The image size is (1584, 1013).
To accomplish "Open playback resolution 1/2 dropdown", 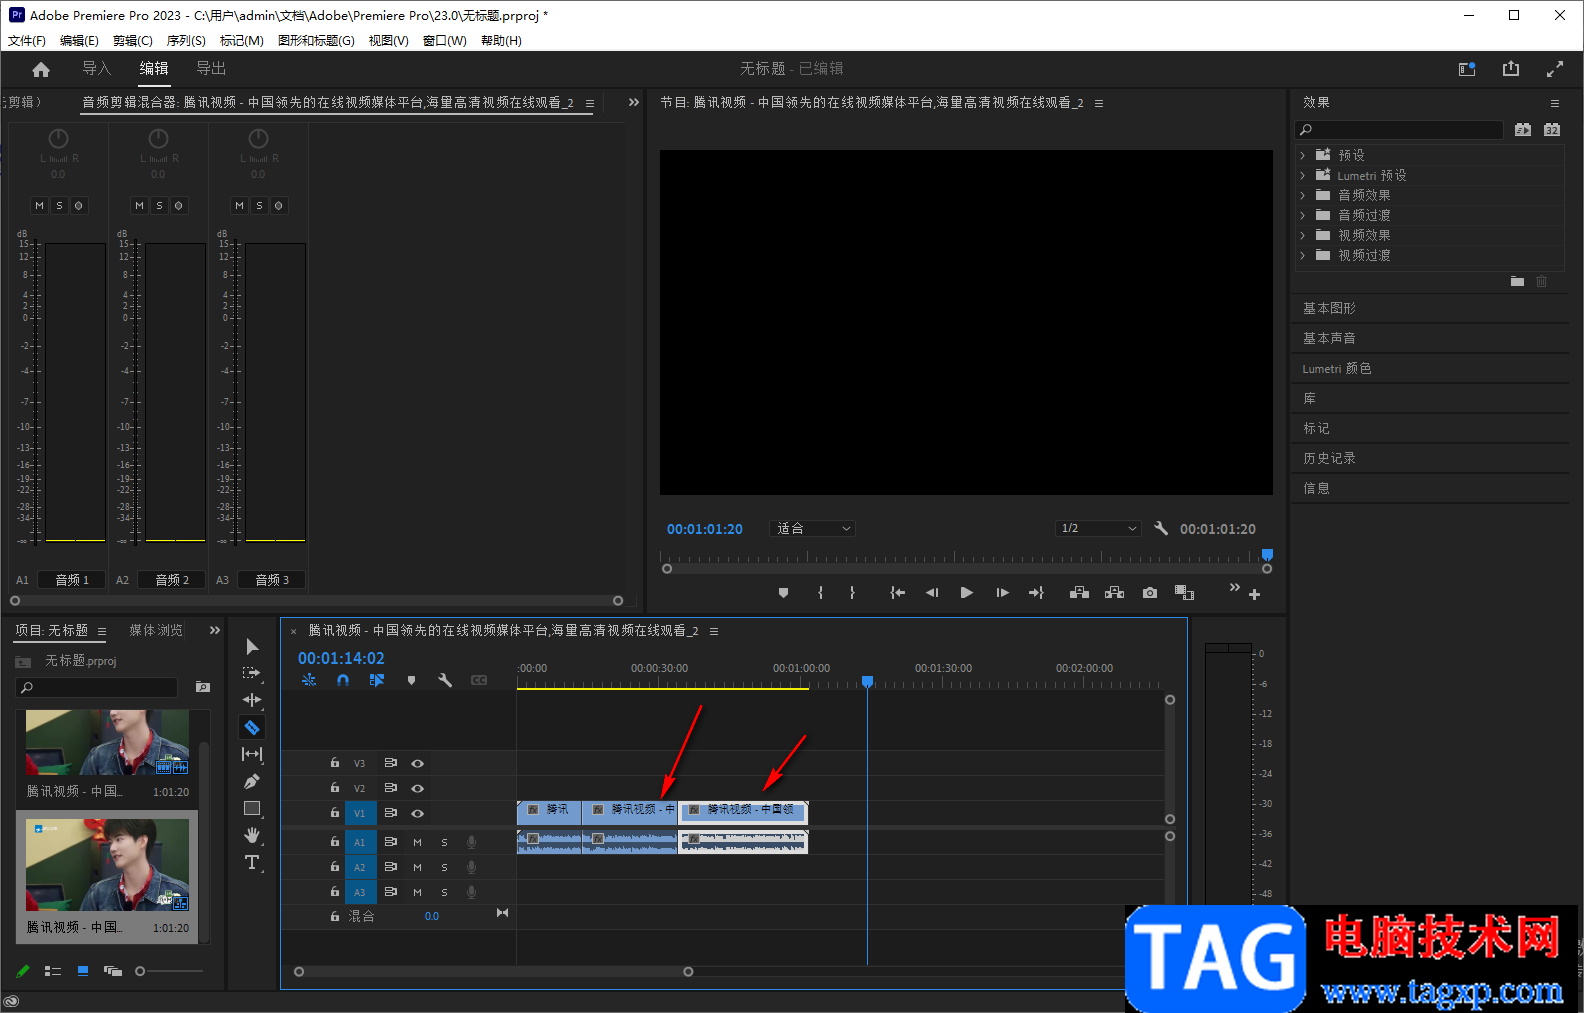I will pos(1098,528).
